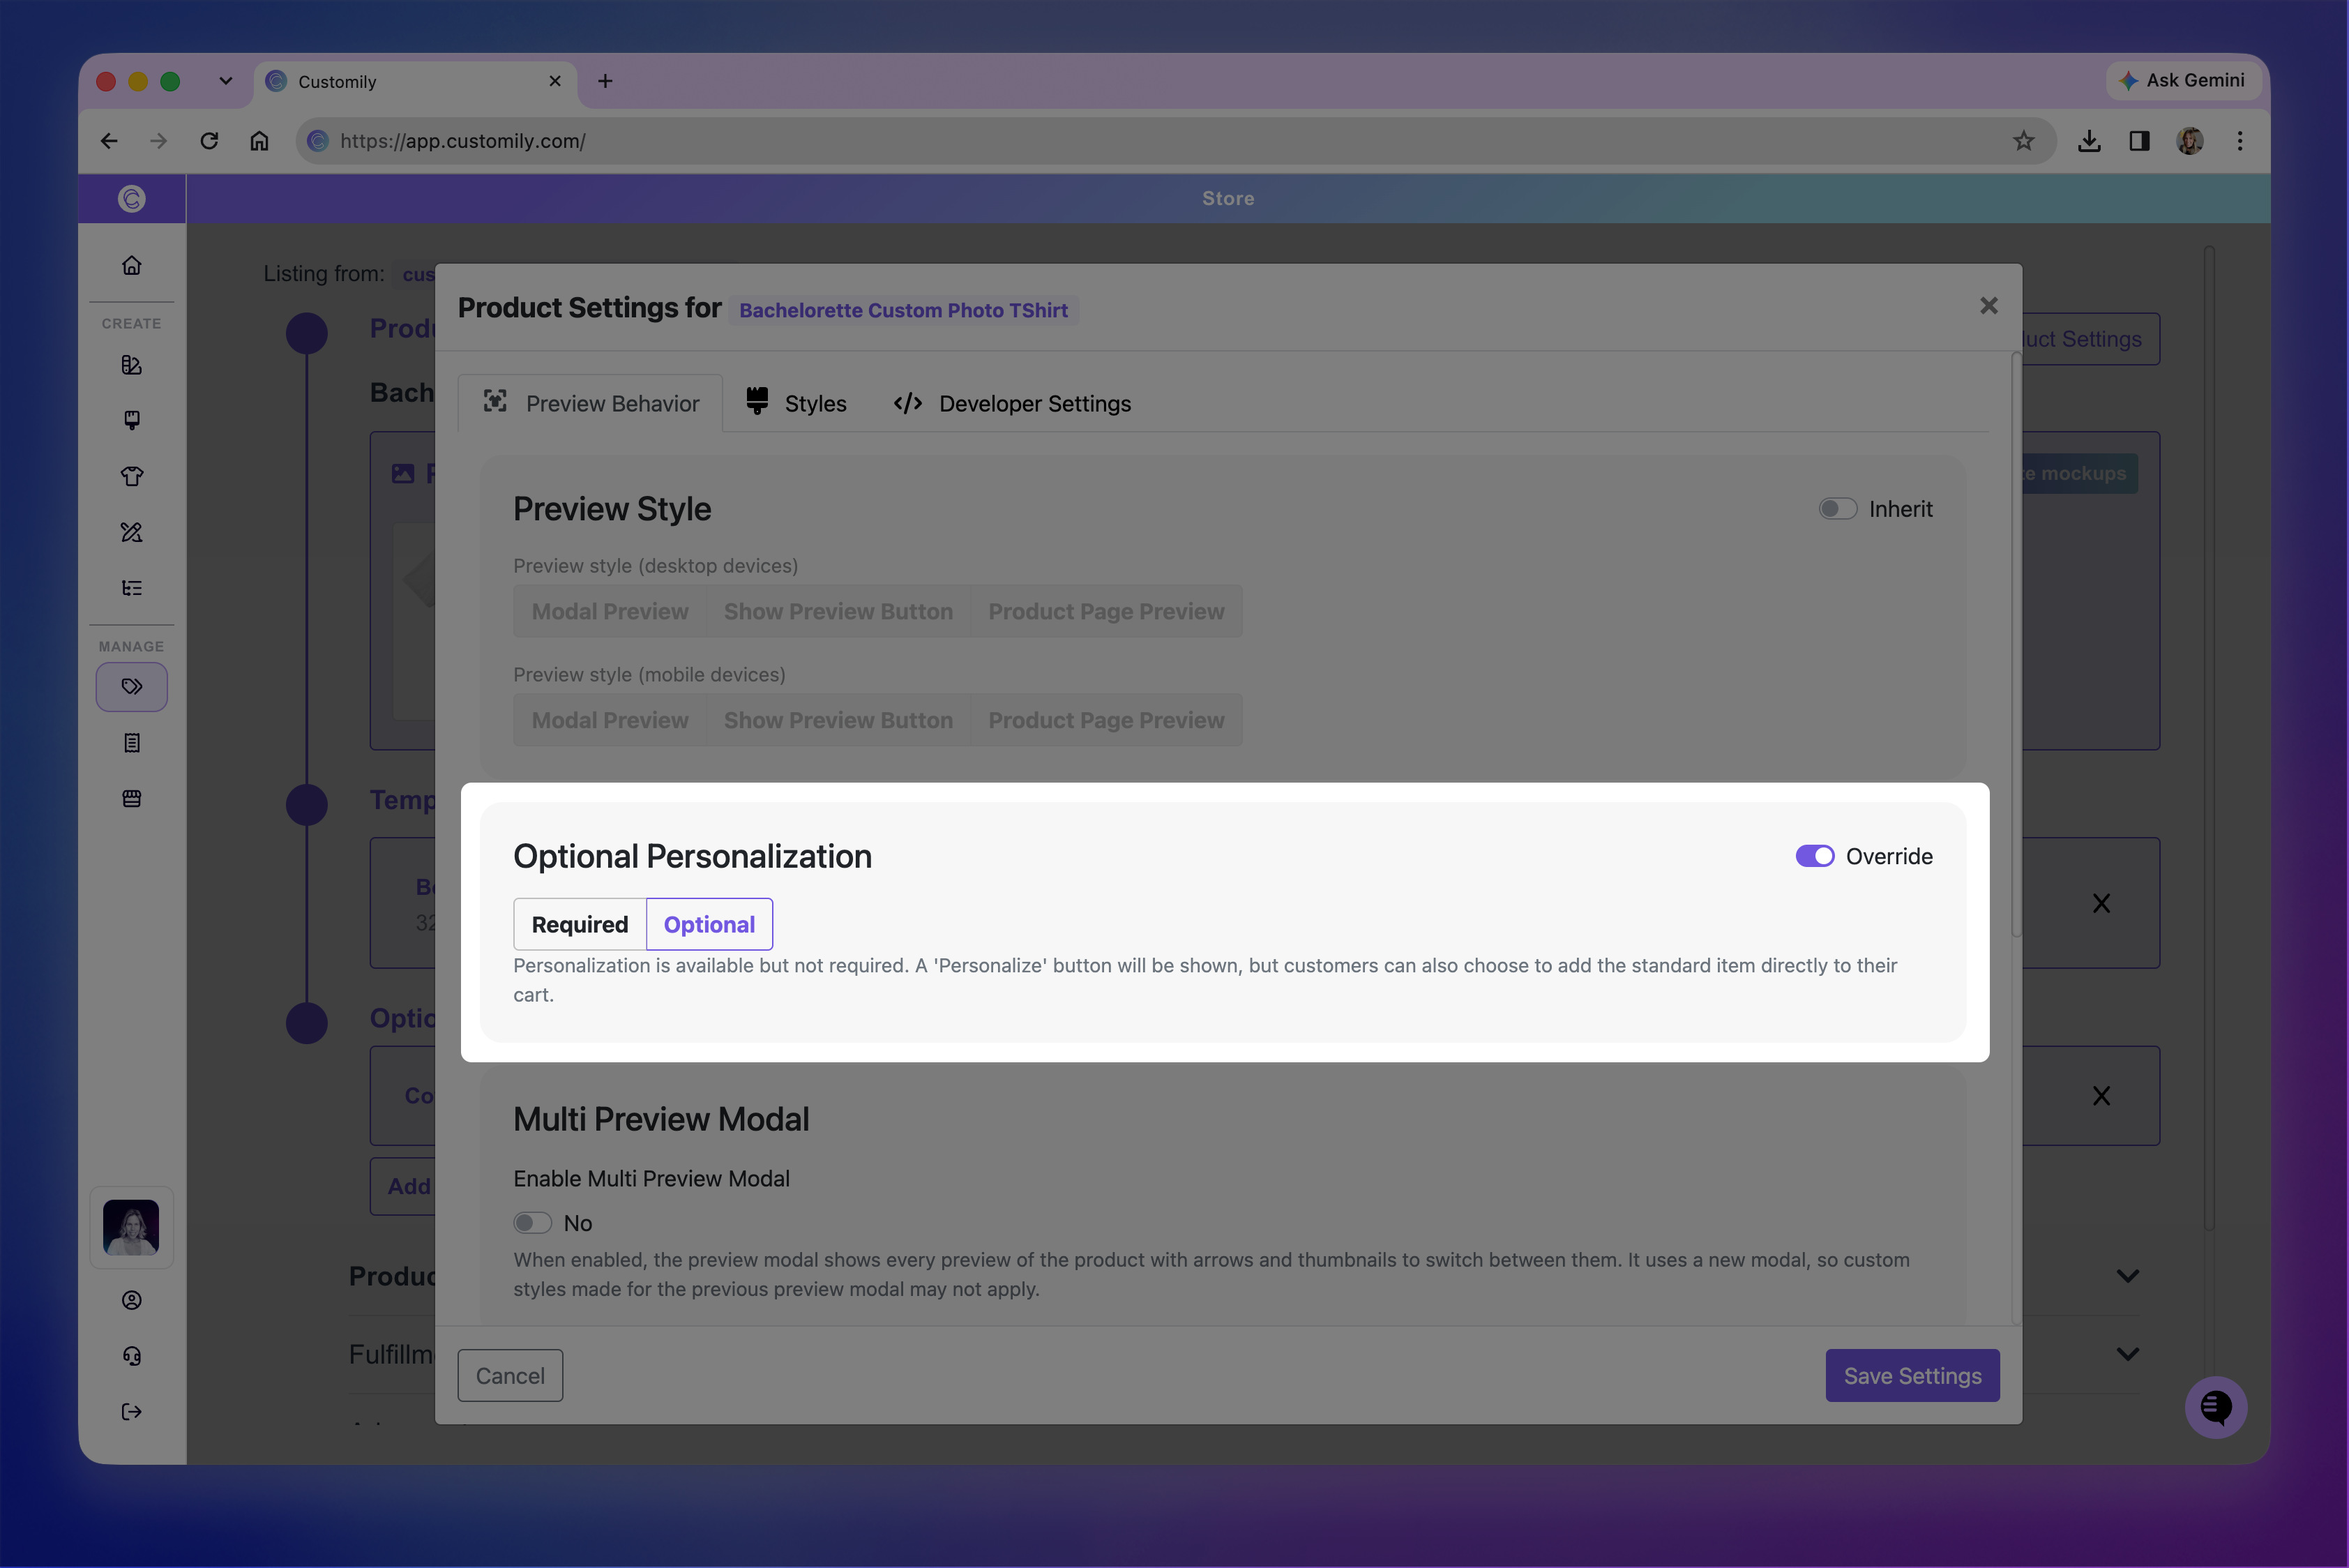Click the Cancel button
The image size is (2349, 1568).
coord(510,1376)
